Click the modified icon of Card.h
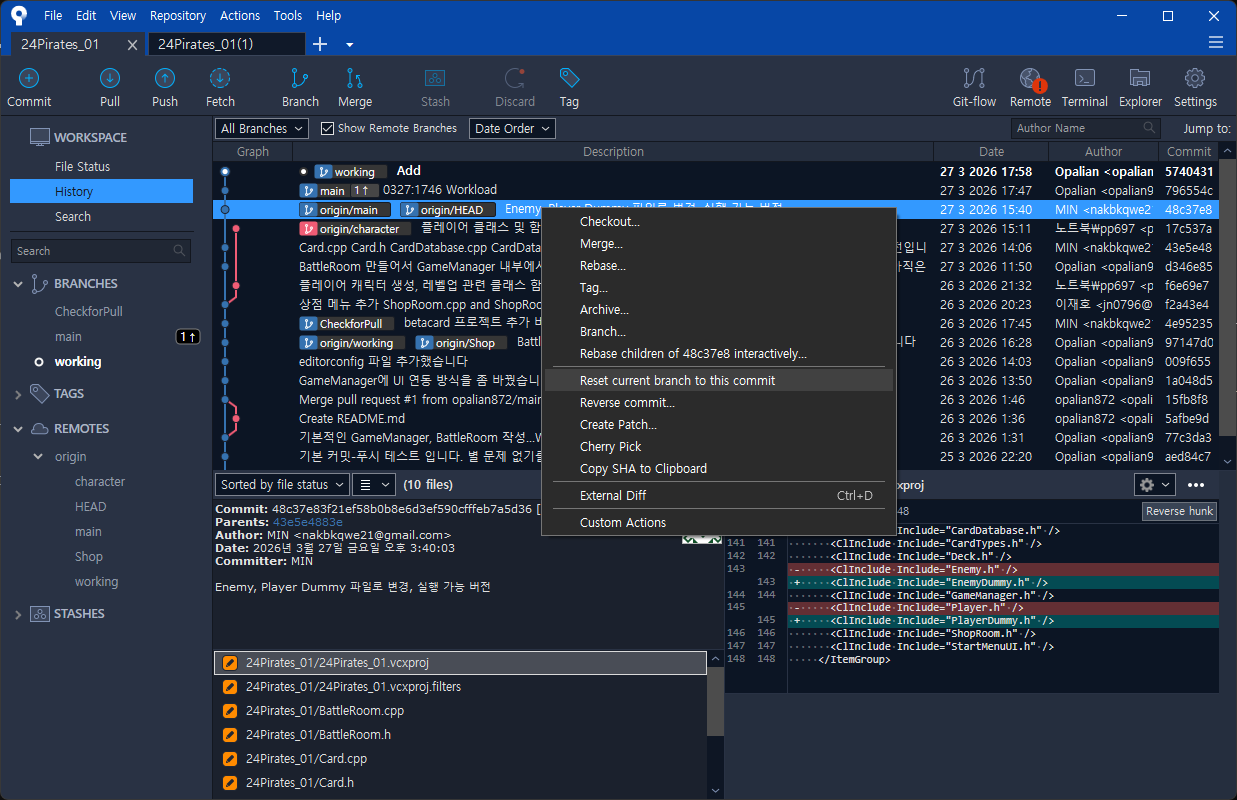This screenshot has height=800, width=1237. tap(230, 783)
